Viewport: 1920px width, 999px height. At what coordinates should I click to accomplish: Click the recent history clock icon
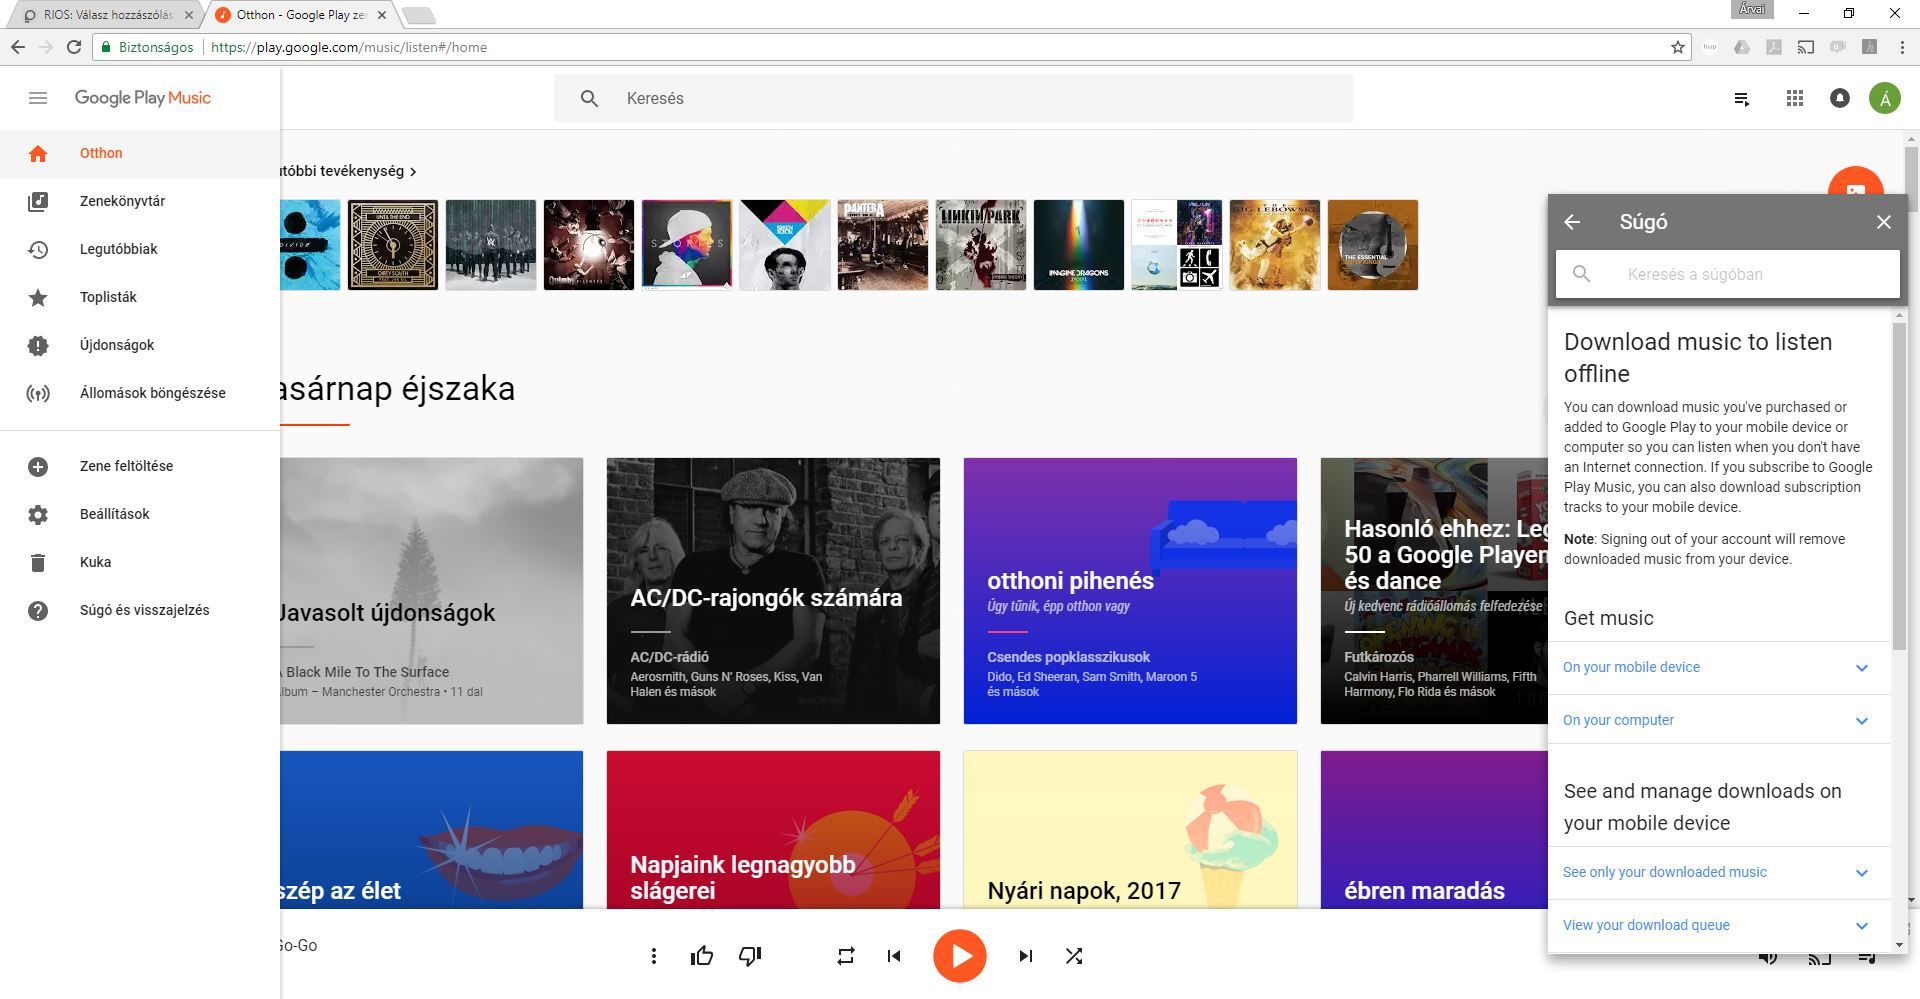38,249
